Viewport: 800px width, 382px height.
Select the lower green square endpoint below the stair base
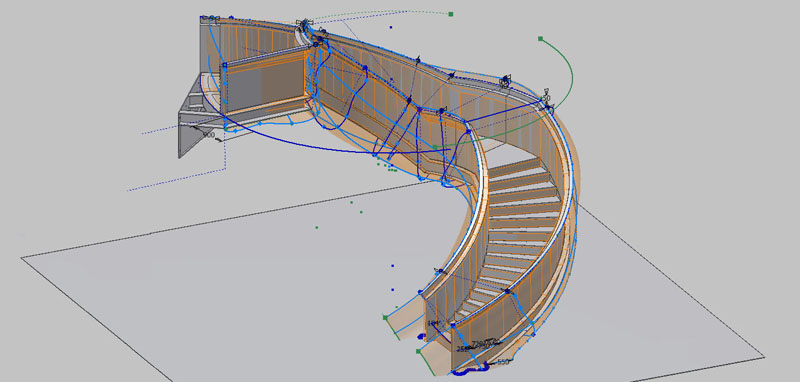click(418, 351)
